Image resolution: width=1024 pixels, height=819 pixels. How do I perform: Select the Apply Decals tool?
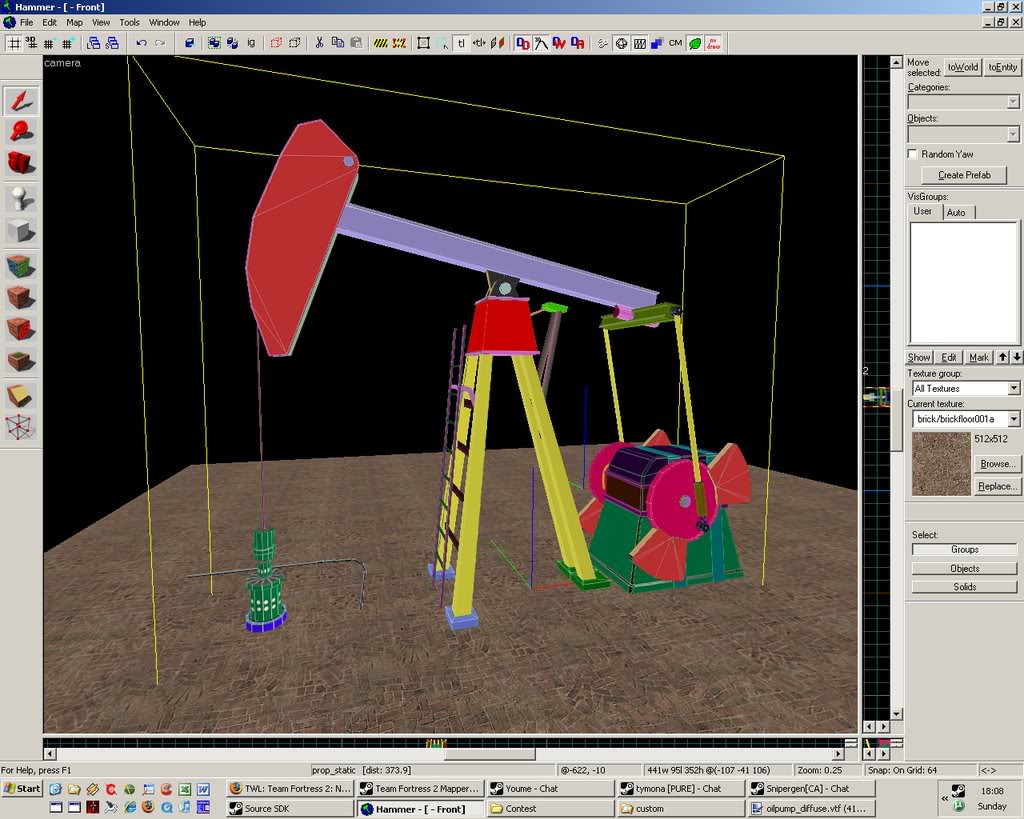point(22,329)
